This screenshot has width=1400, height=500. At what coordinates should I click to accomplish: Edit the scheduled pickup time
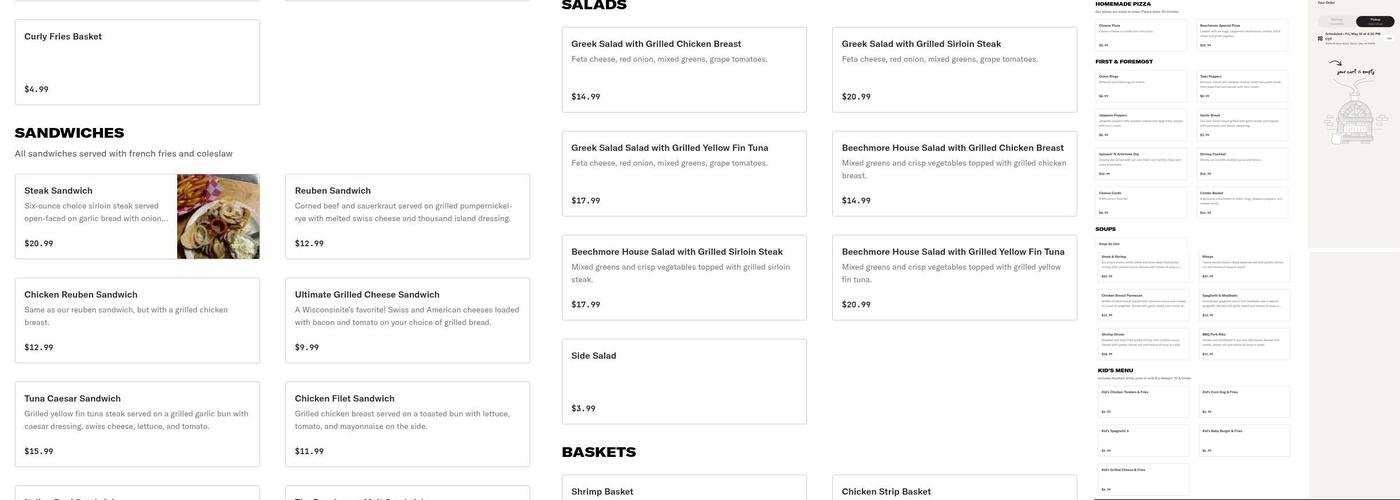pyautogui.click(x=1389, y=38)
